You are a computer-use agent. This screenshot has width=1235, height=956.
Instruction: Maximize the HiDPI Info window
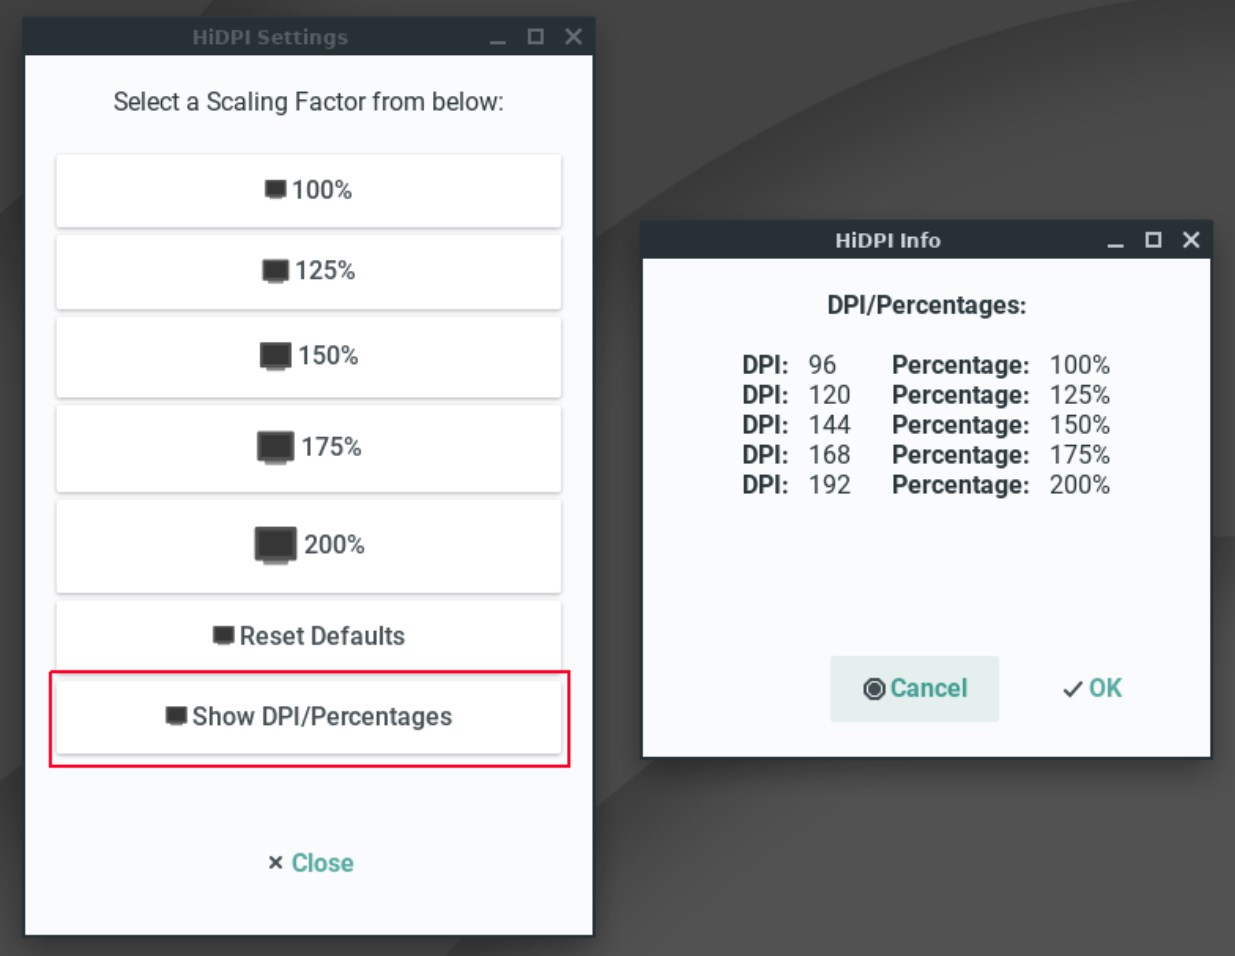1153,240
